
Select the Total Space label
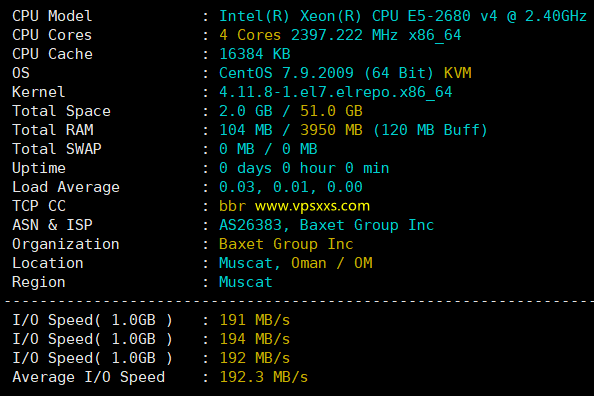[61, 111]
